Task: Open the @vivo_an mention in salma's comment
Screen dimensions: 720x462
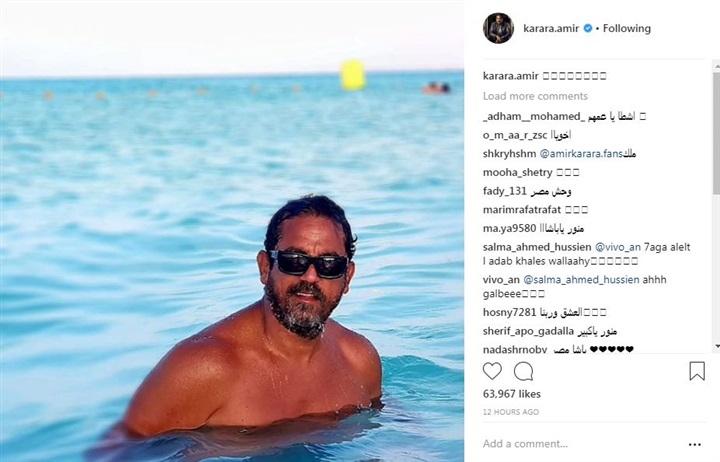Action: 618,247
